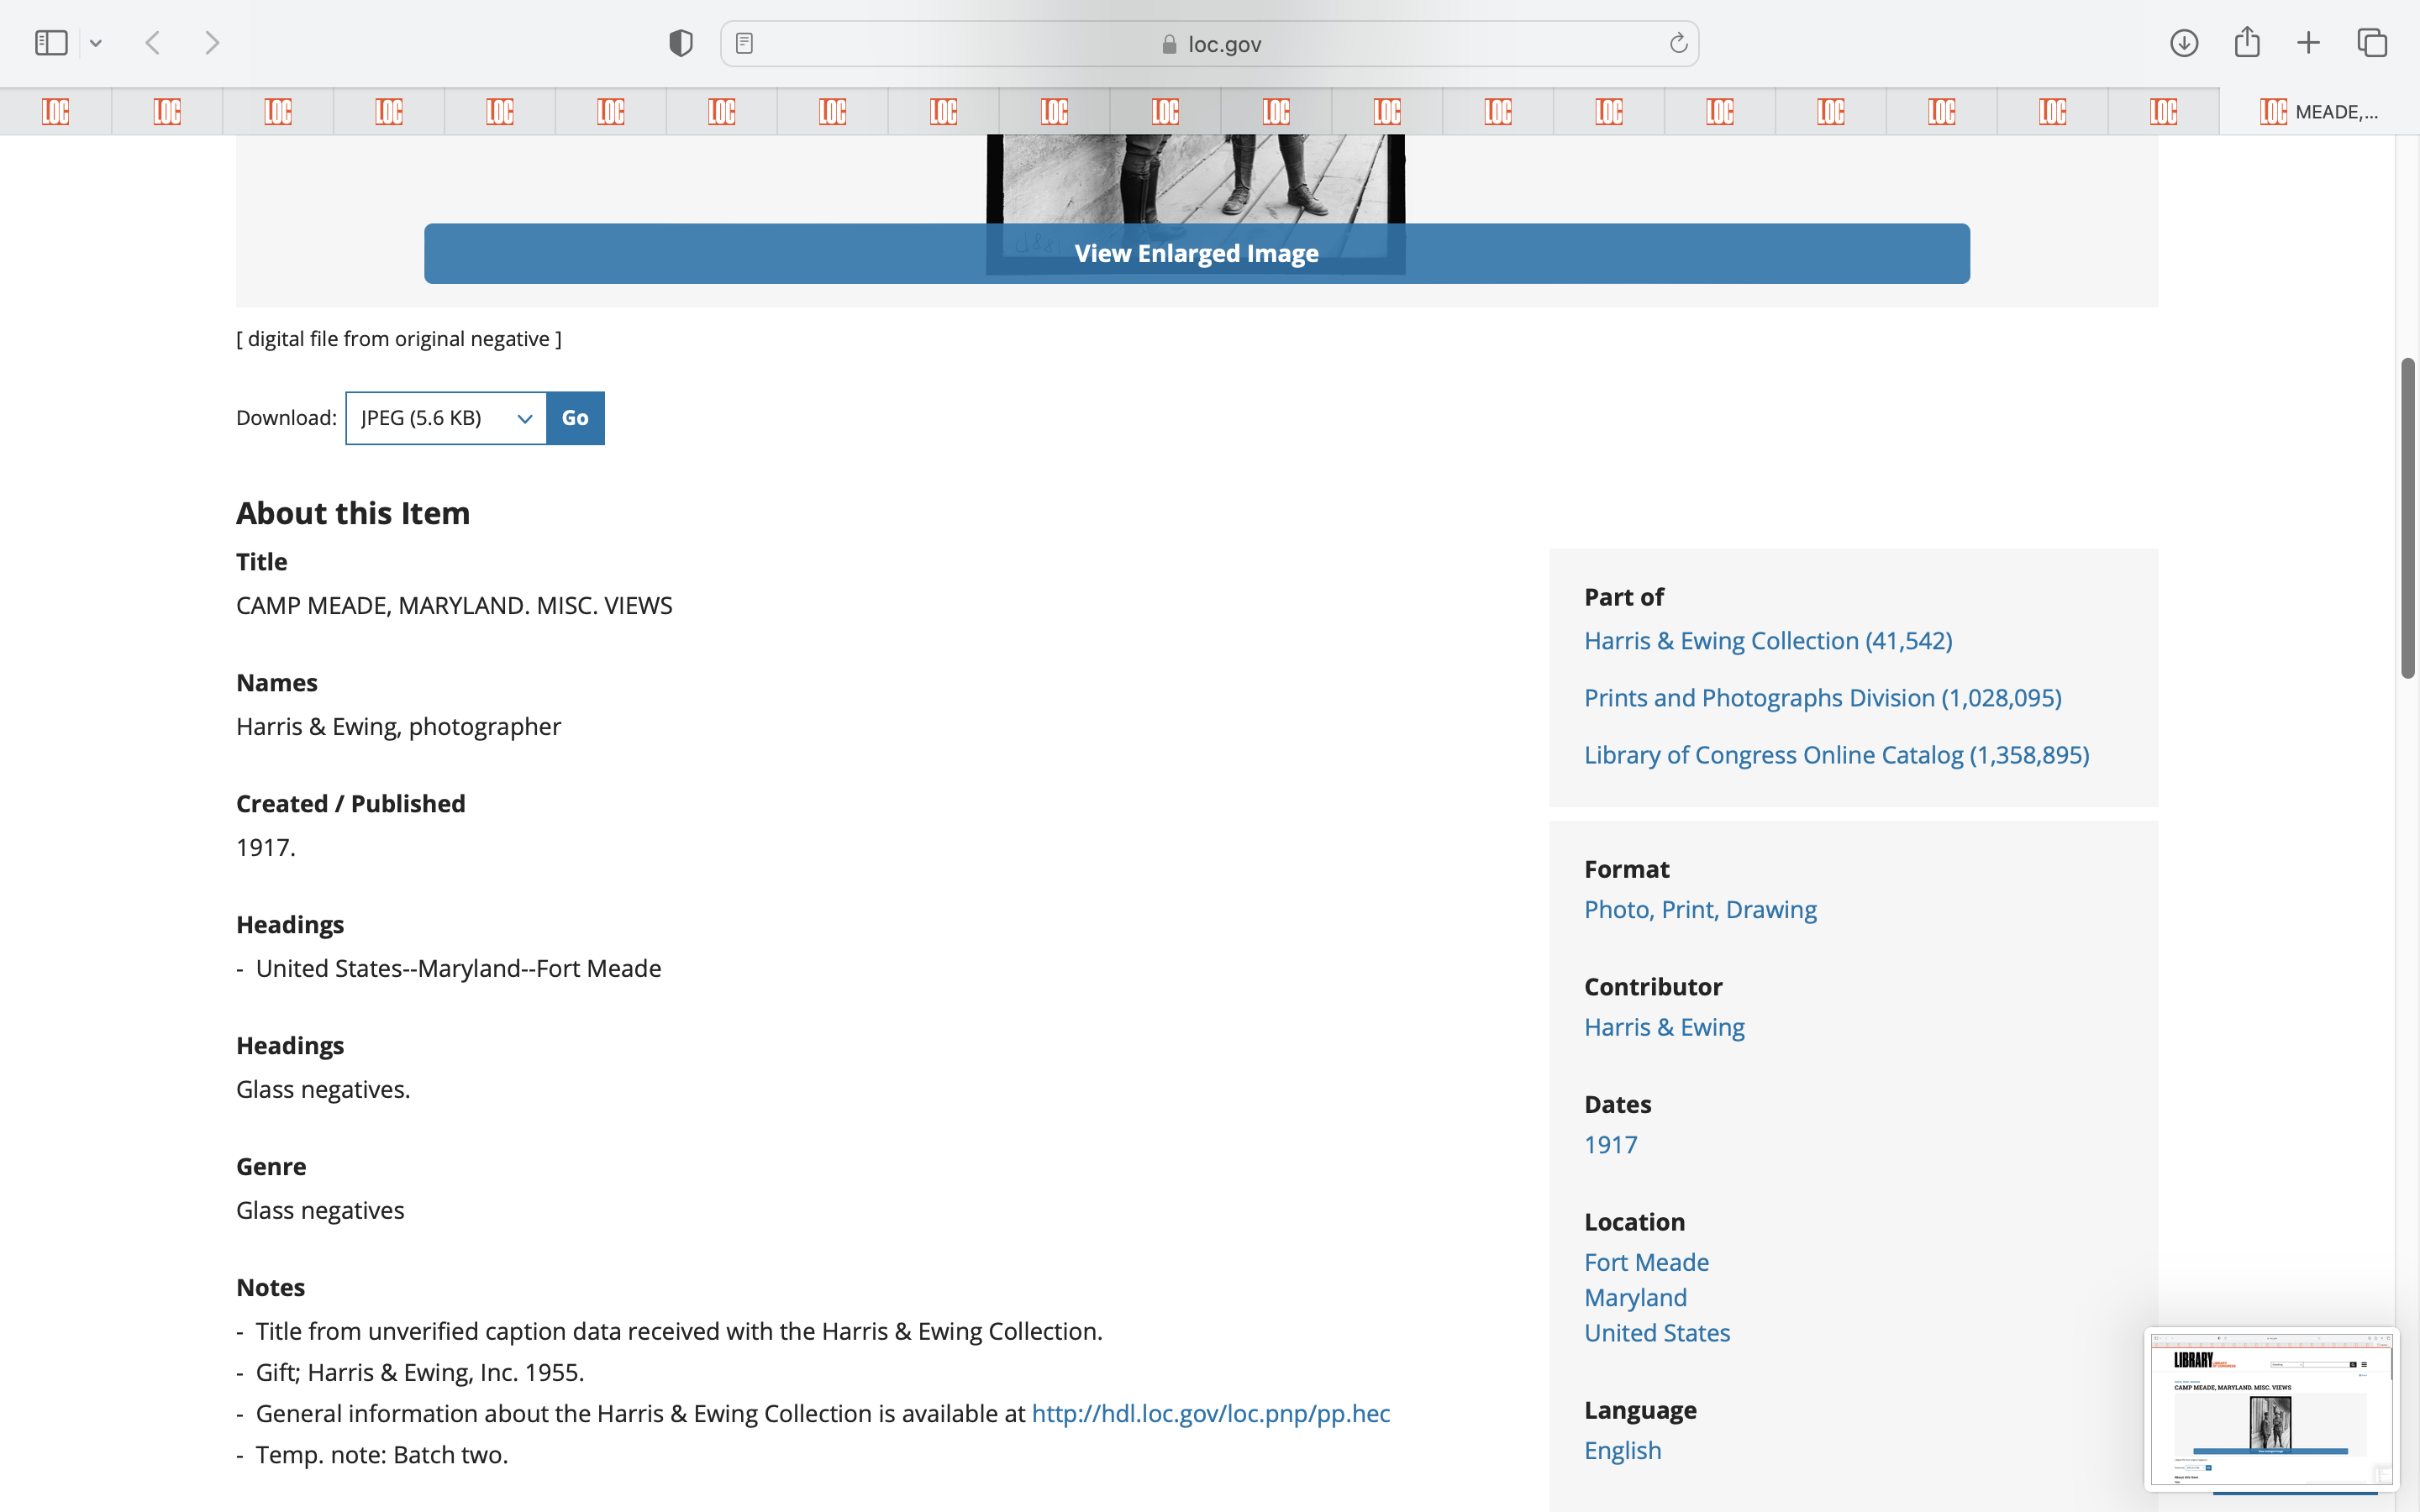
Task: Open the downloads icon in toolbar
Action: point(2184,43)
